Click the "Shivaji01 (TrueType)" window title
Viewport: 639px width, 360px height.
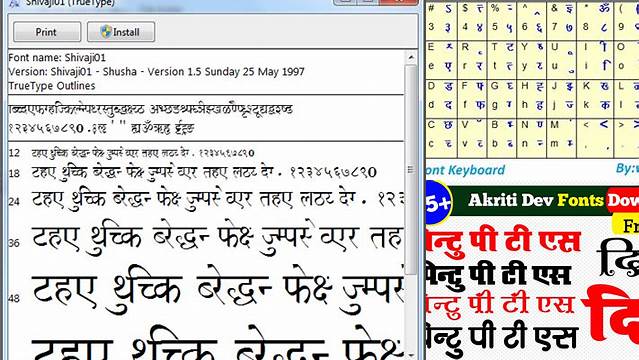70,3
